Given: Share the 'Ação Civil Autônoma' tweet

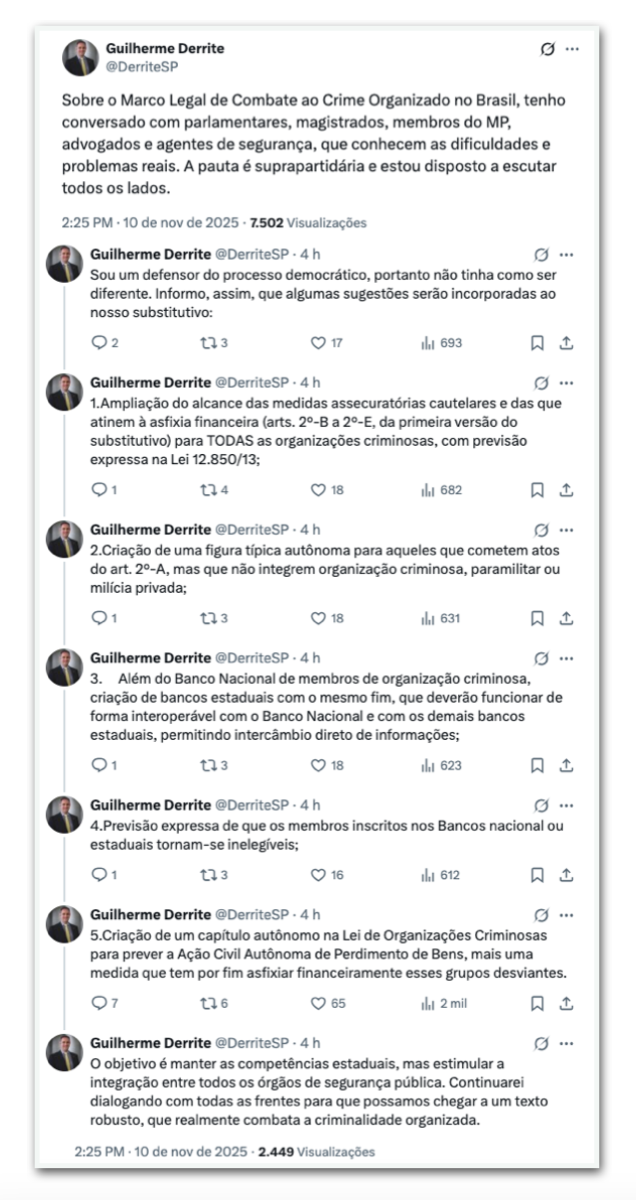Looking at the screenshot, I should [x=566, y=1003].
